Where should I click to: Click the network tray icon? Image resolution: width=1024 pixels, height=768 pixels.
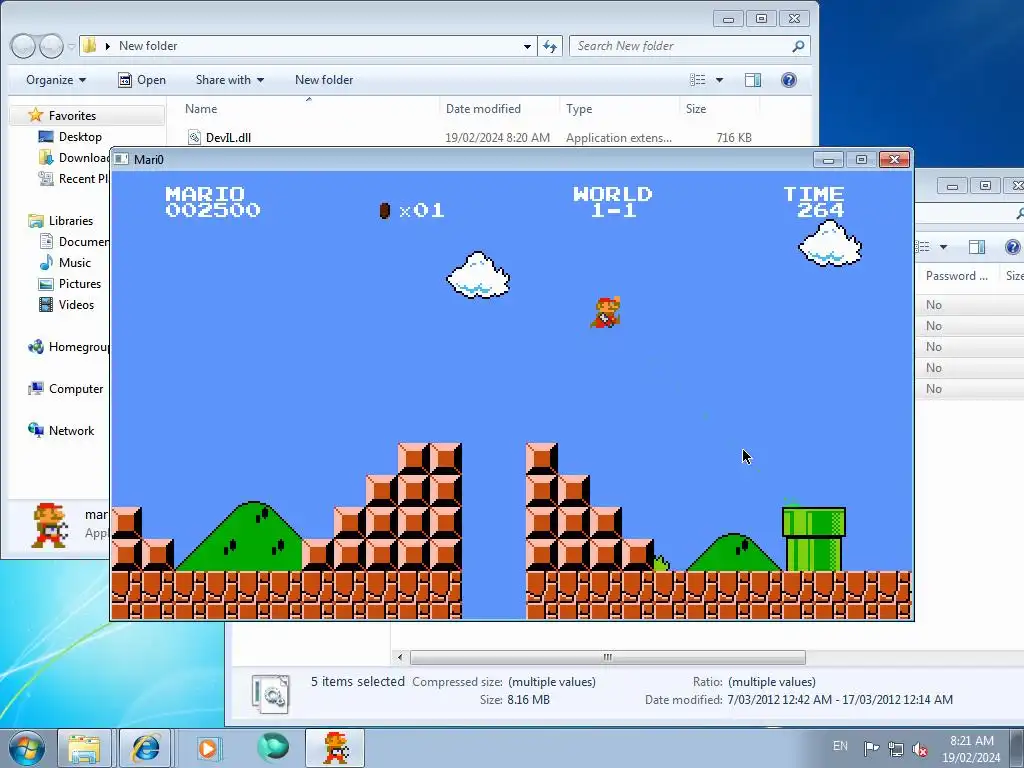pos(896,749)
